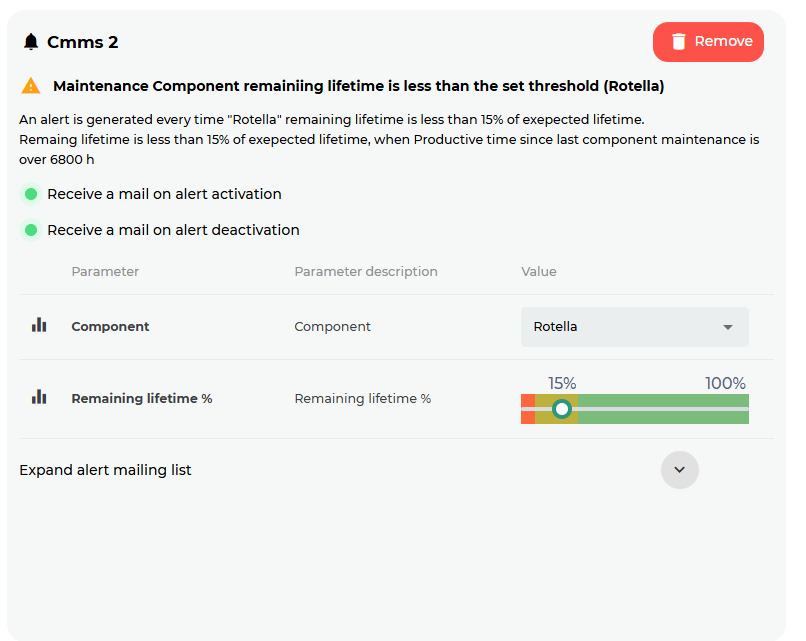Image resolution: width=806 pixels, height=641 pixels.
Task: Click the Cmms 2 alert title
Action: [x=83, y=42]
